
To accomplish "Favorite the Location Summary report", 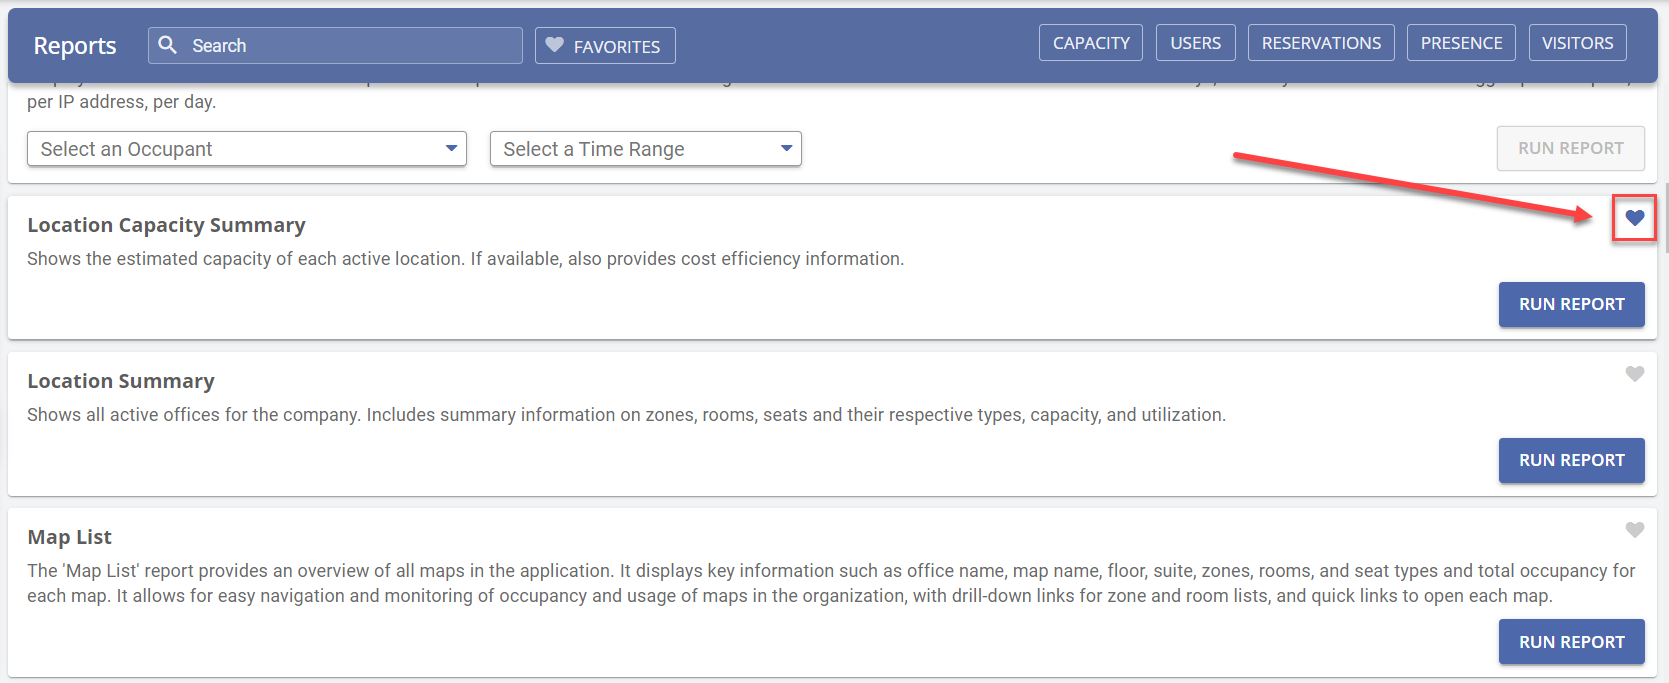I will click(1635, 374).
